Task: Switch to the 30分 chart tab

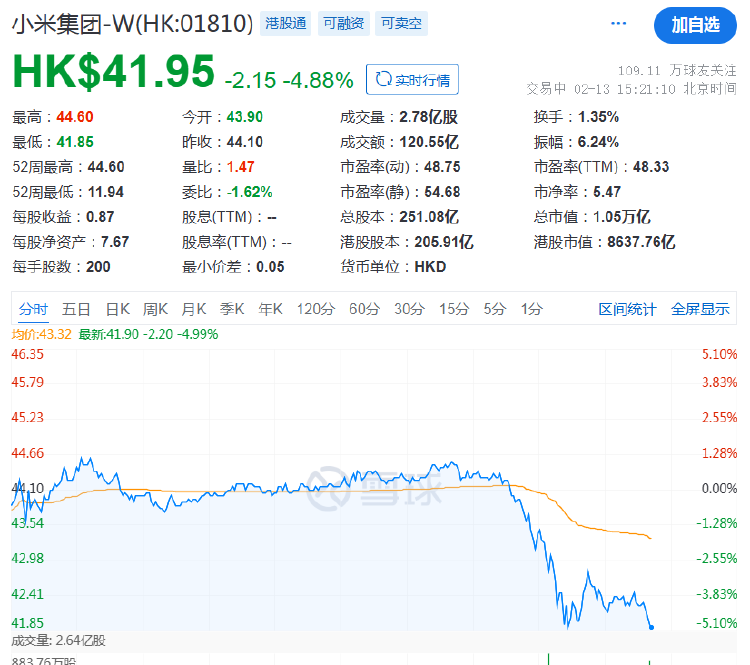Action: click(409, 309)
